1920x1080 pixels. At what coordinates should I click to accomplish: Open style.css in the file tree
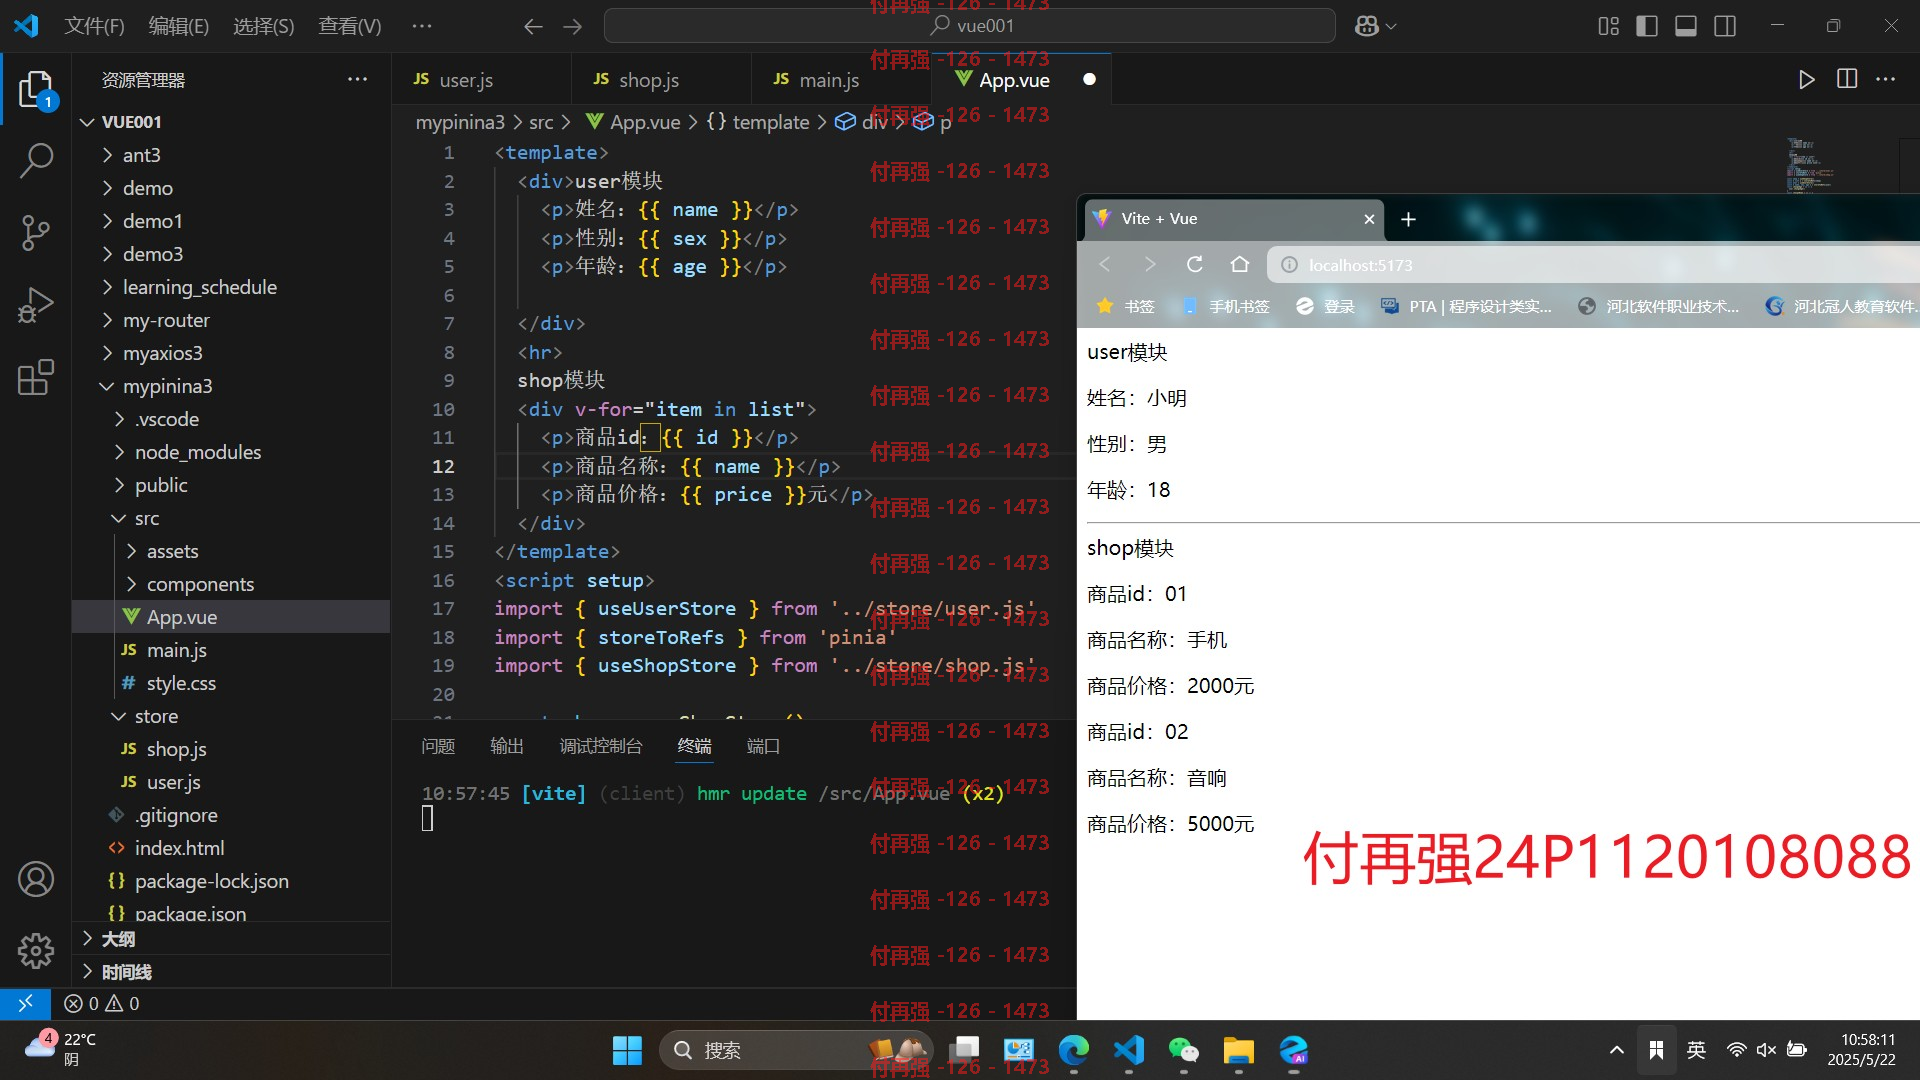click(x=180, y=683)
